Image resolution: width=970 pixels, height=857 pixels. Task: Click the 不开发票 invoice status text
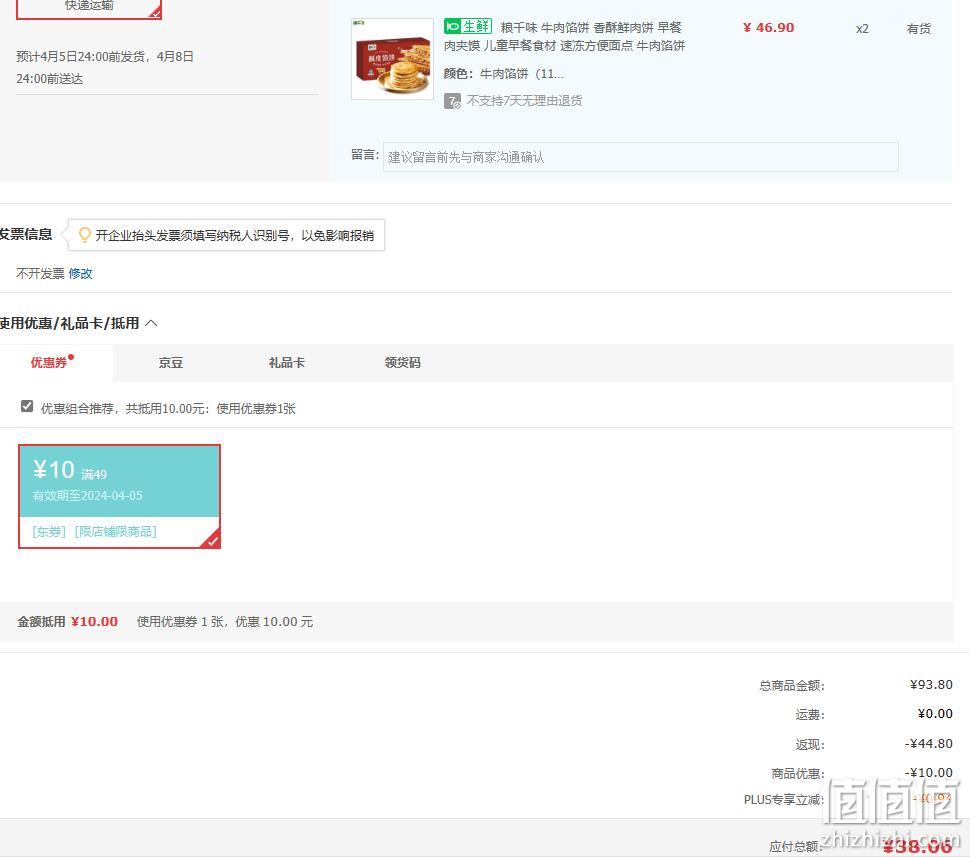(x=40, y=273)
